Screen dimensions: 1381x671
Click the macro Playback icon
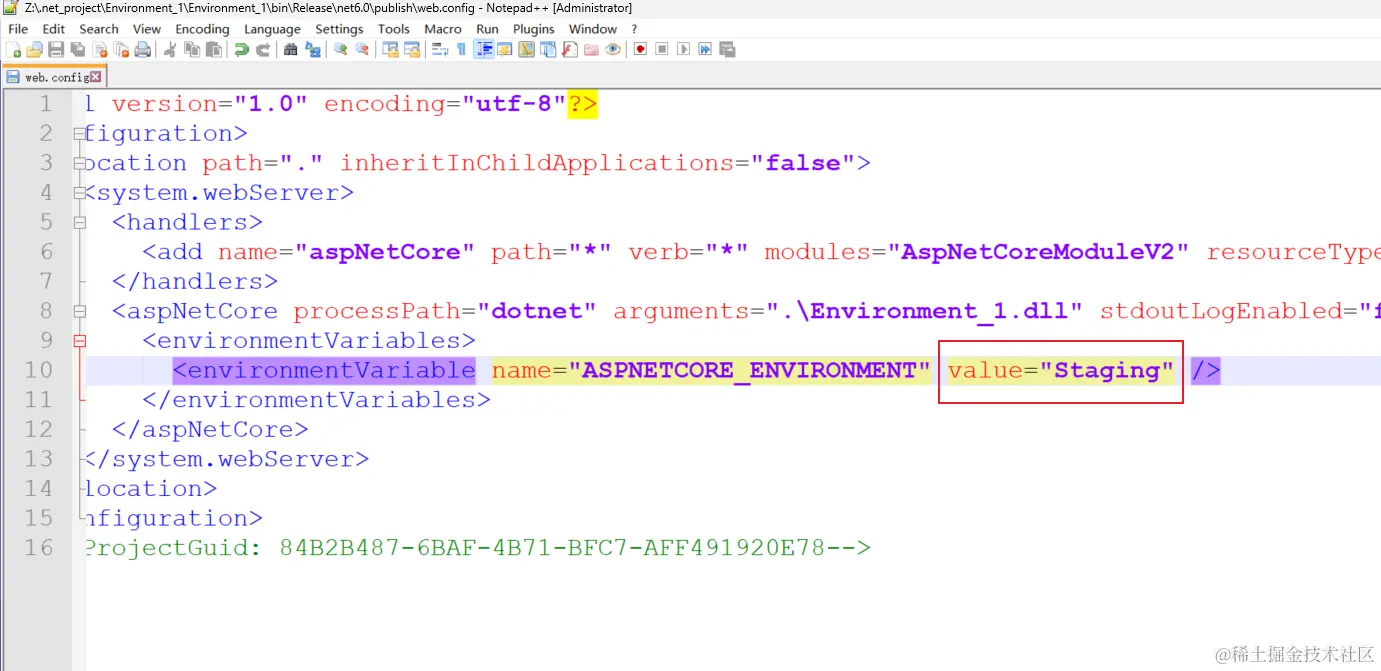pyautogui.click(x=683, y=49)
